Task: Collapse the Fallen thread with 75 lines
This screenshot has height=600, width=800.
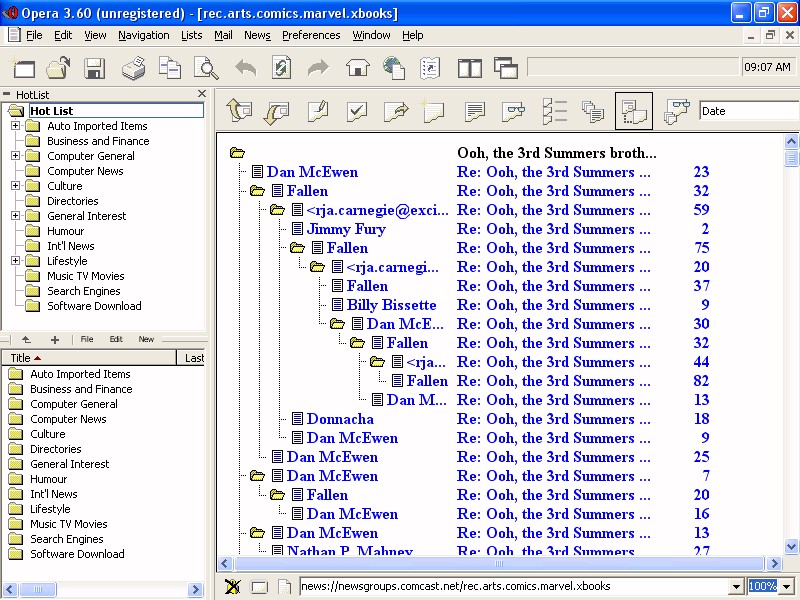Action: [x=297, y=248]
